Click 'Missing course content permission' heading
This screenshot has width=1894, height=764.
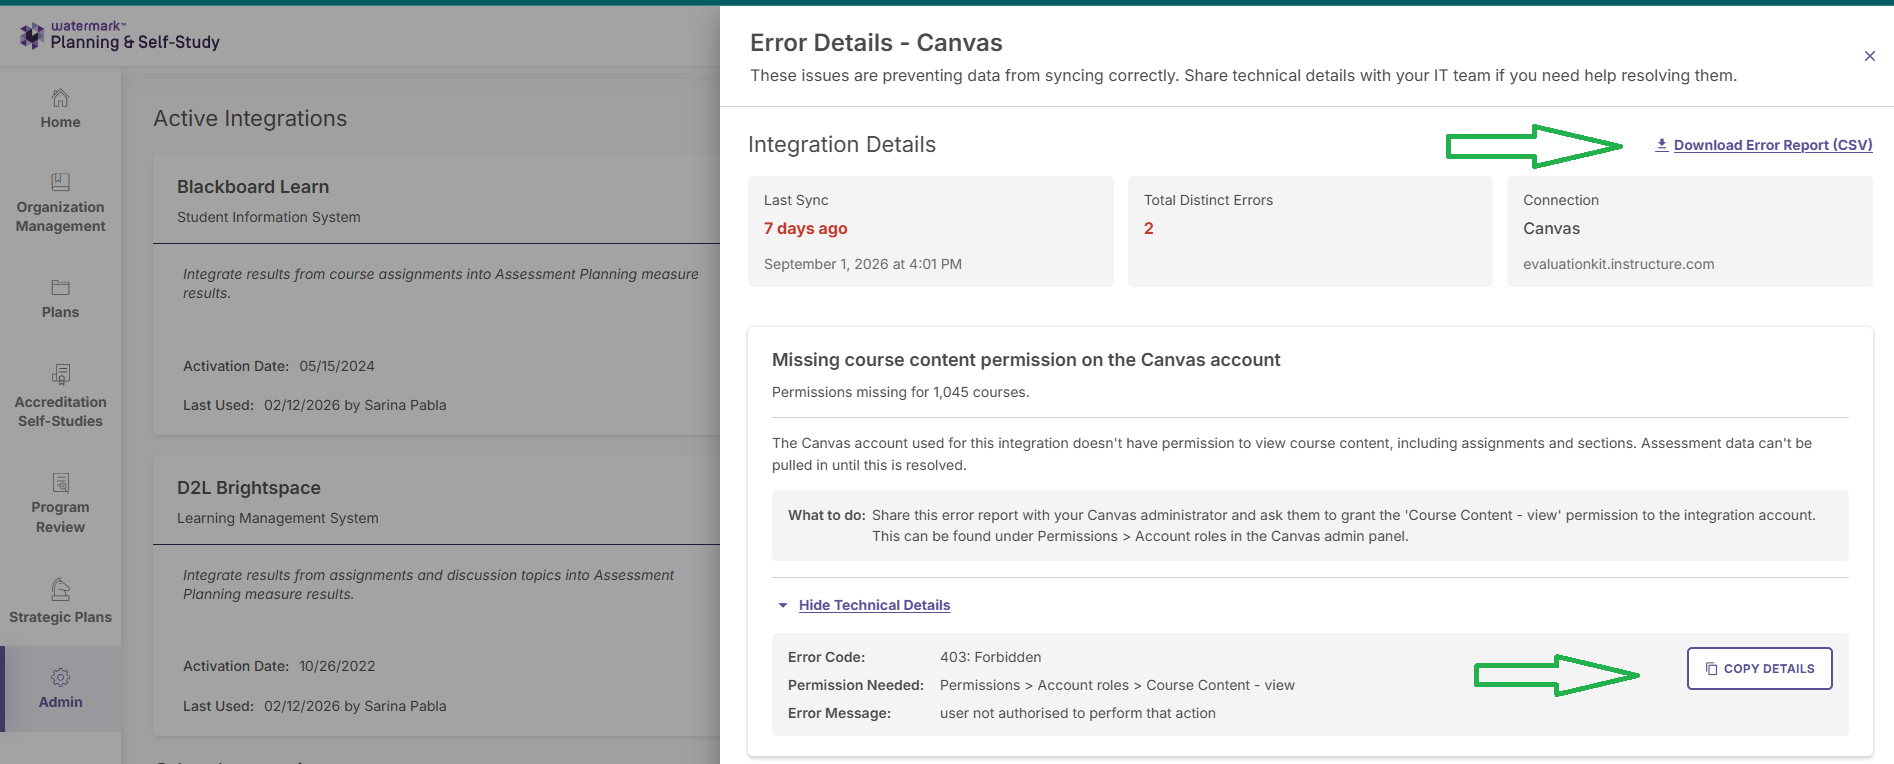(1026, 360)
